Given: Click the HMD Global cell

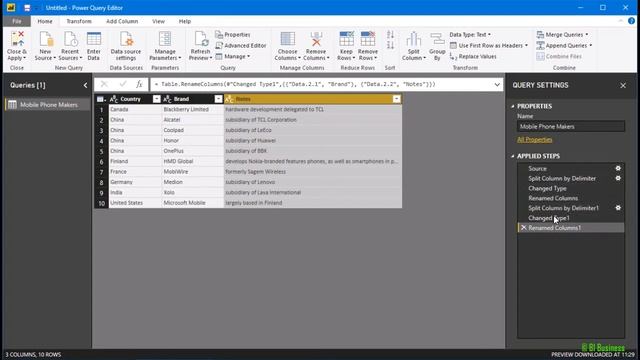Looking at the screenshot, I should [192, 161].
